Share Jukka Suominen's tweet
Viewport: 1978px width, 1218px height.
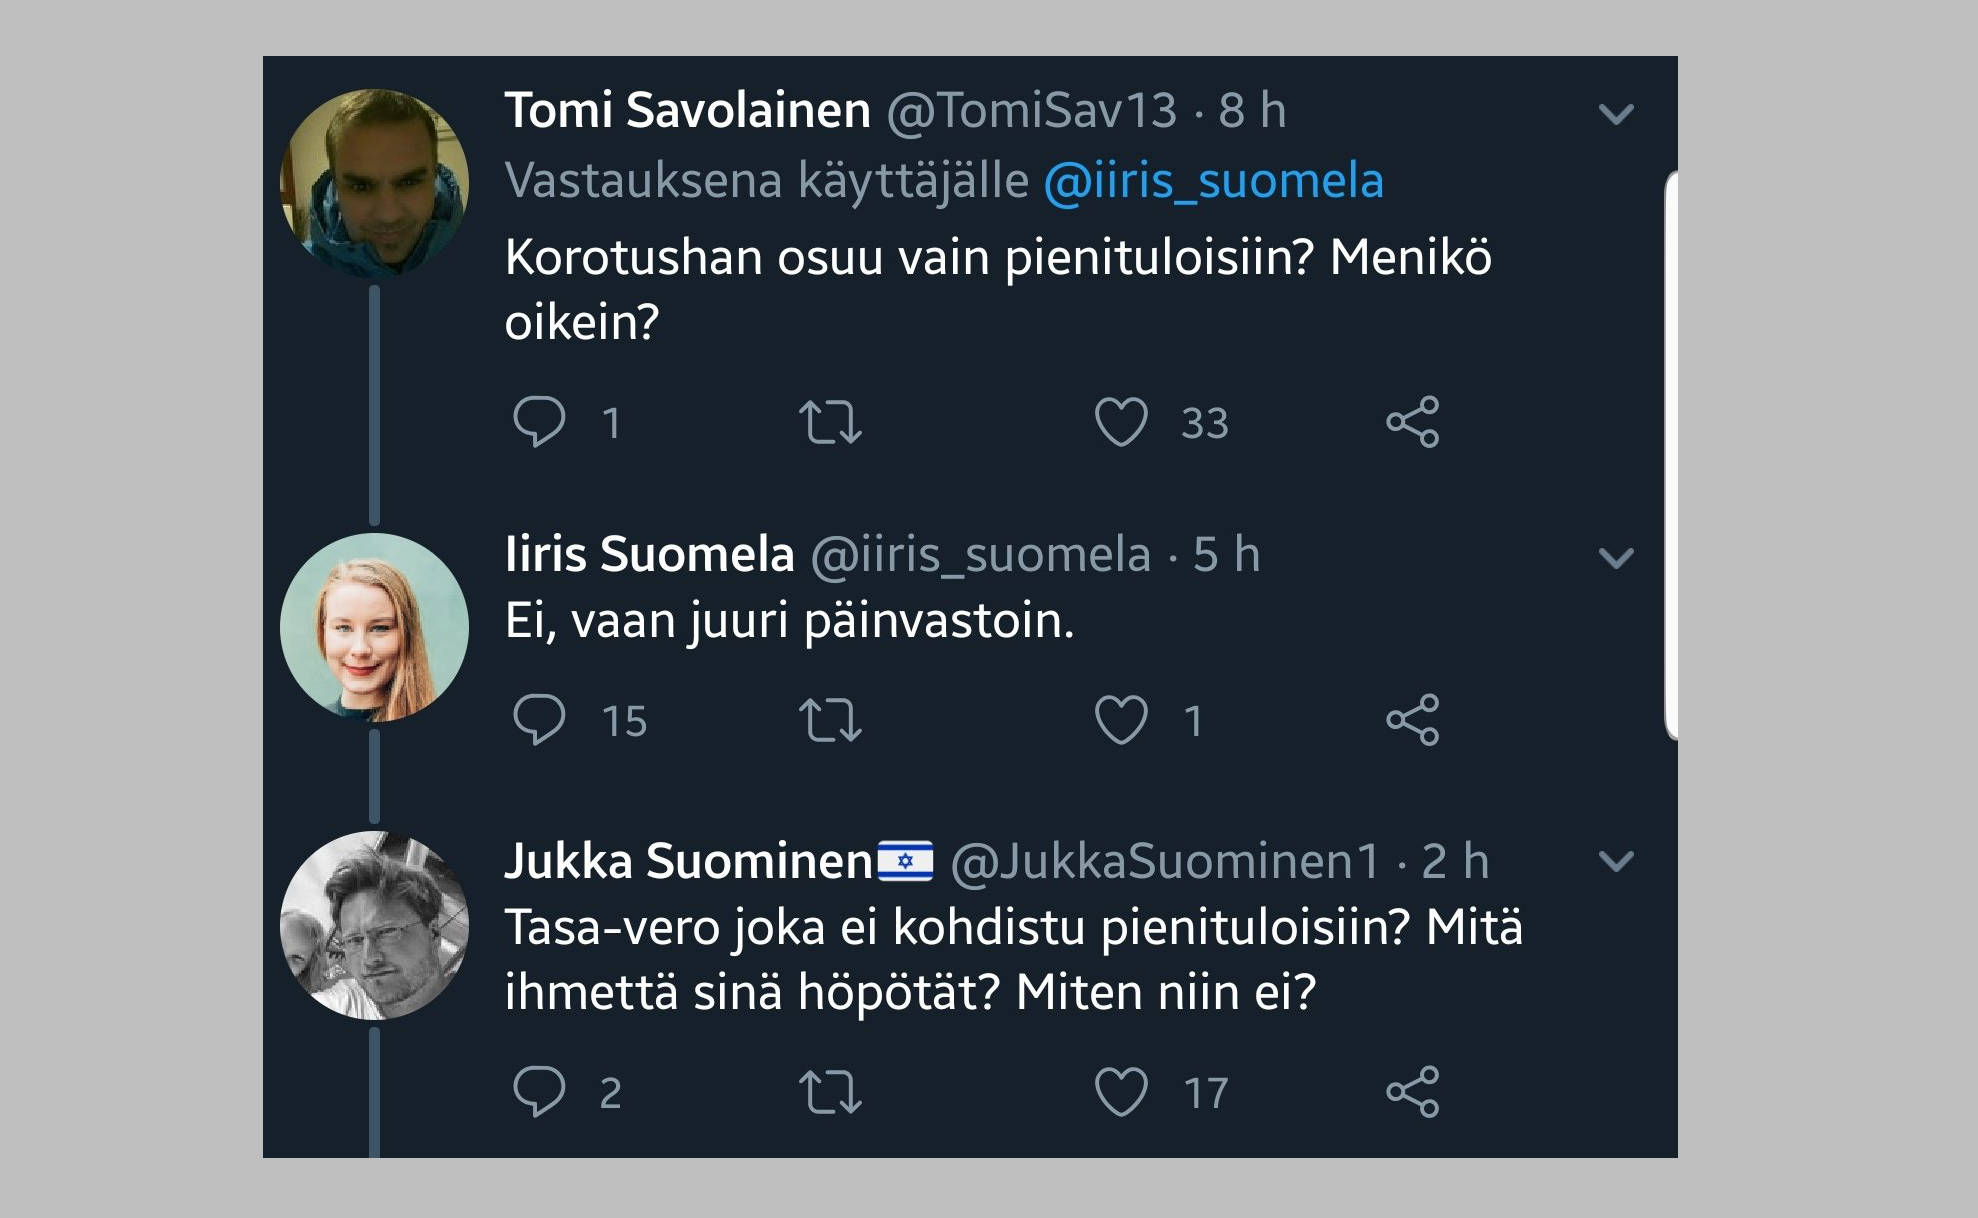point(1412,1092)
